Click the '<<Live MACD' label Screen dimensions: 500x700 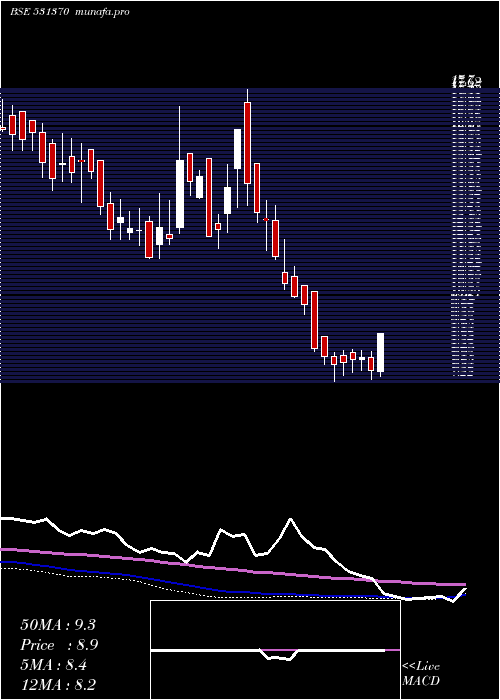pyautogui.click(x=421, y=673)
